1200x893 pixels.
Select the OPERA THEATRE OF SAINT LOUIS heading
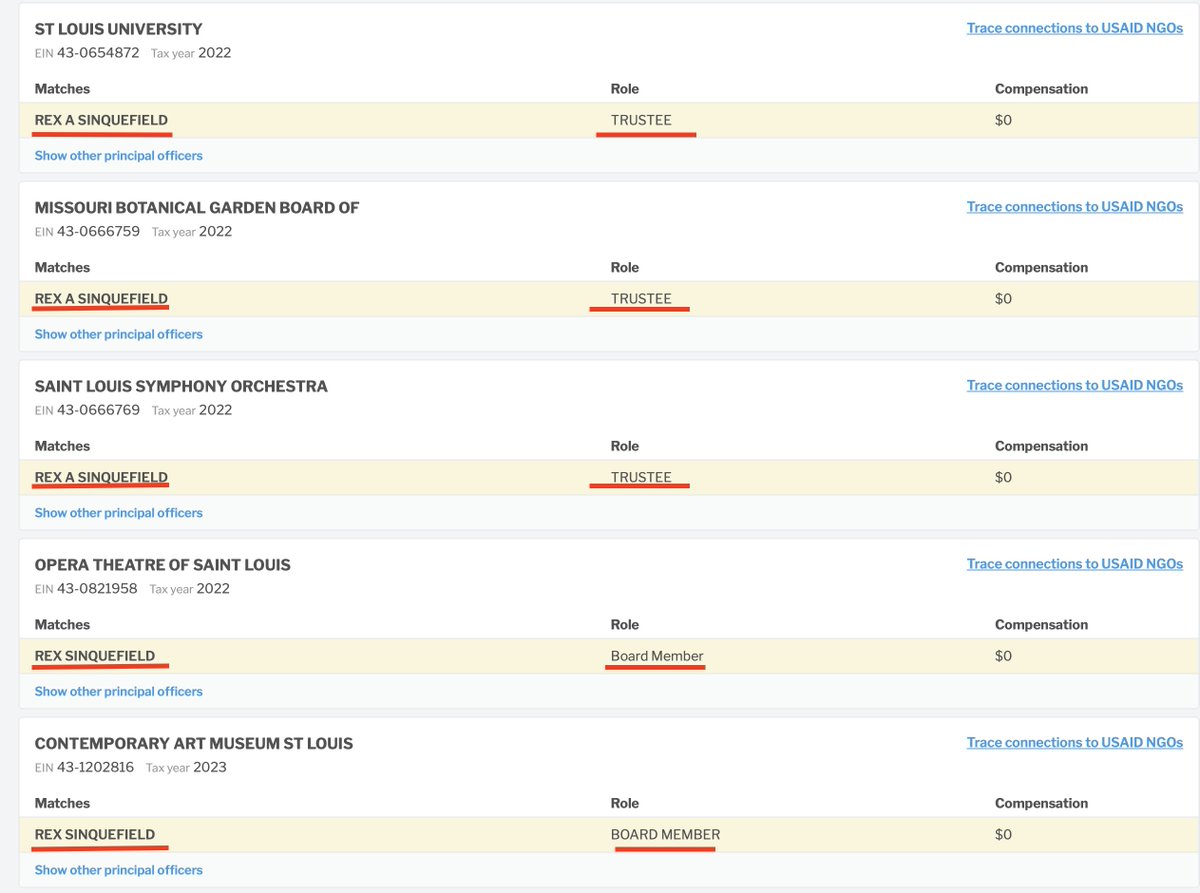(162, 565)
